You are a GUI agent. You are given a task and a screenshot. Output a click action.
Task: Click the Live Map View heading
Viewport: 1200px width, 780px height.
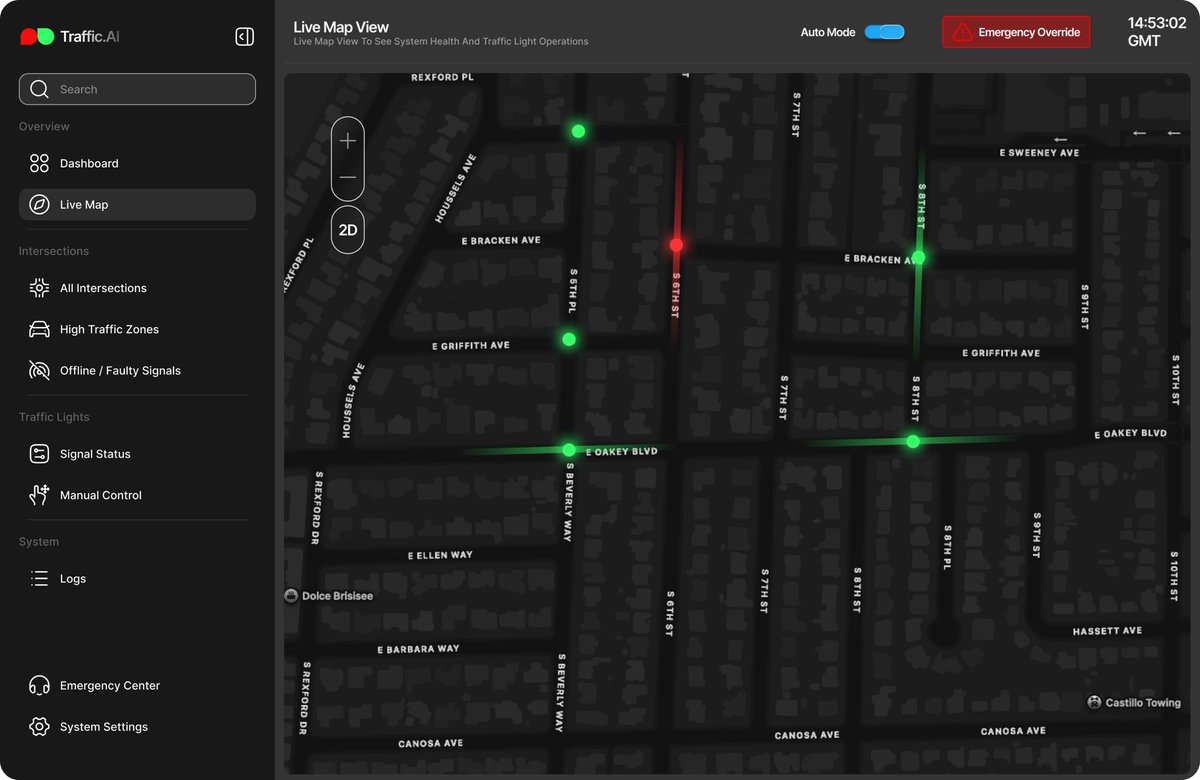pos(341,27)
